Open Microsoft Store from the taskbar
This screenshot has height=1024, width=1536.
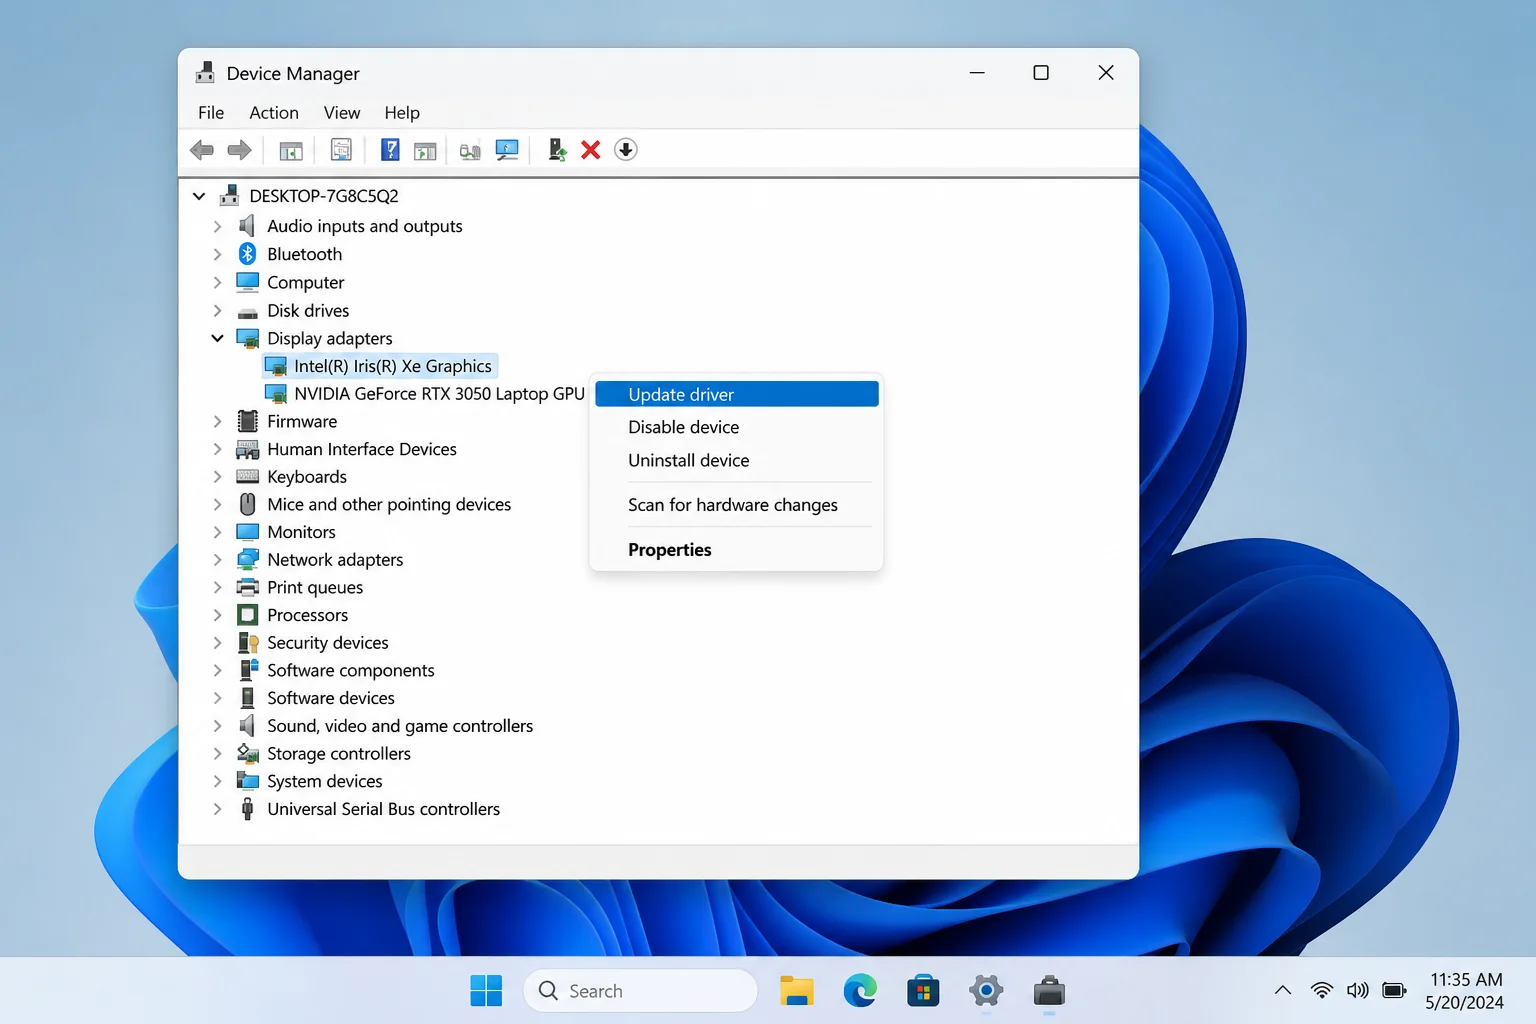(923, 991)
